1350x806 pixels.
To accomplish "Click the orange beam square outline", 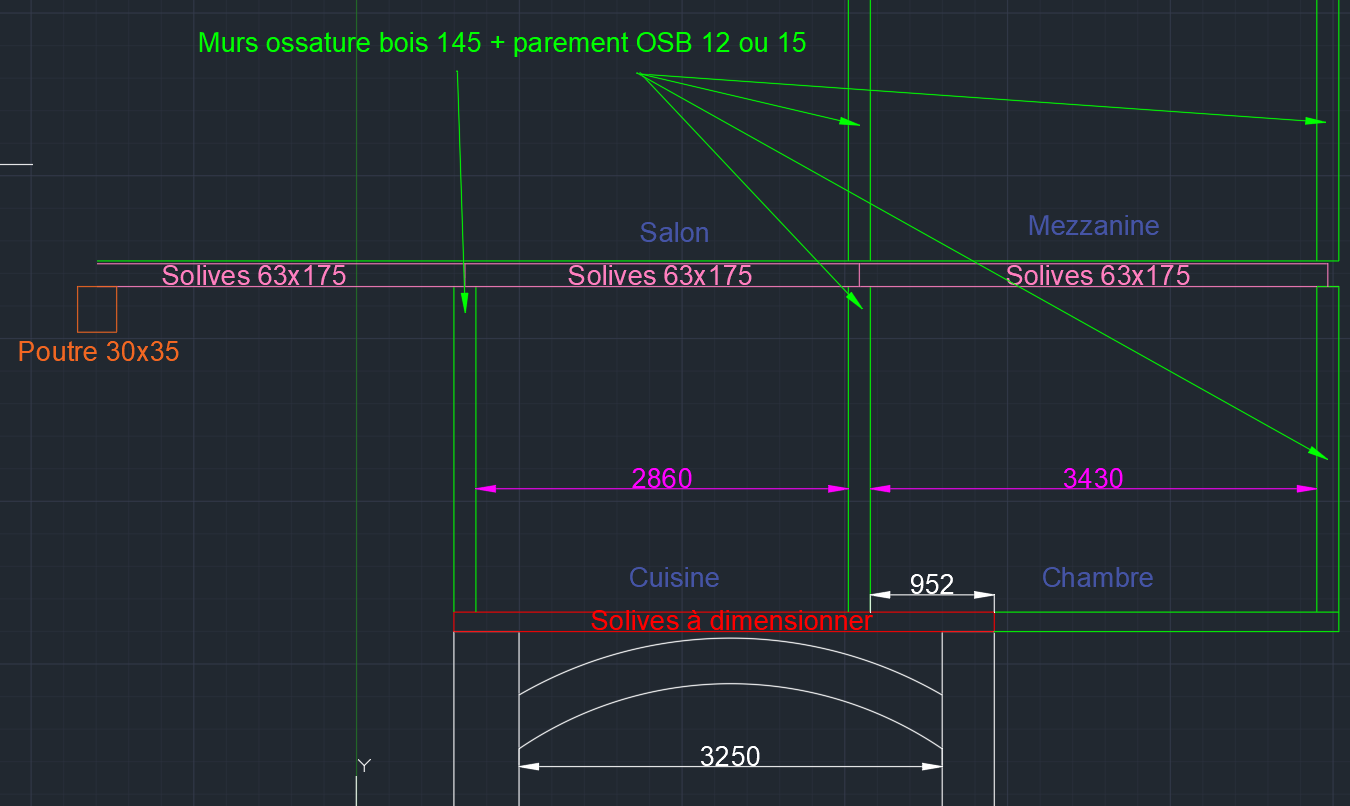I will point(97,288).
